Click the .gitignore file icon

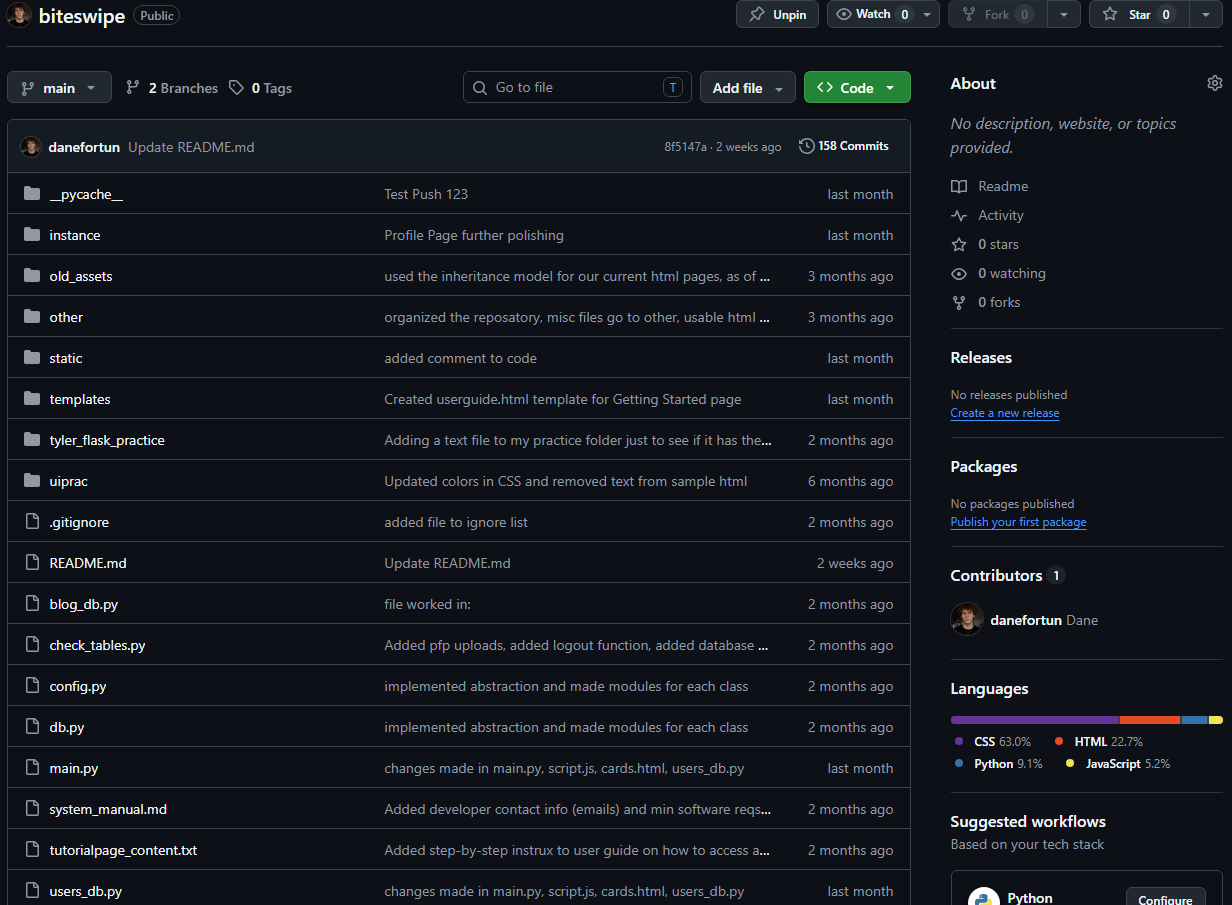(x=32, y=522)
